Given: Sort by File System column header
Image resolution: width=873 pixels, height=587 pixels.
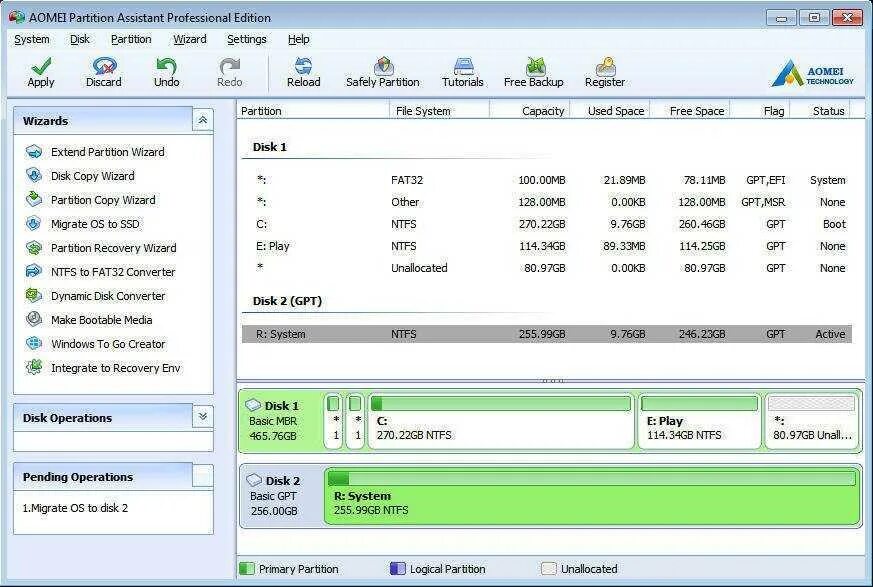Looking at the screenshot, I should click(x=439, y=111).
